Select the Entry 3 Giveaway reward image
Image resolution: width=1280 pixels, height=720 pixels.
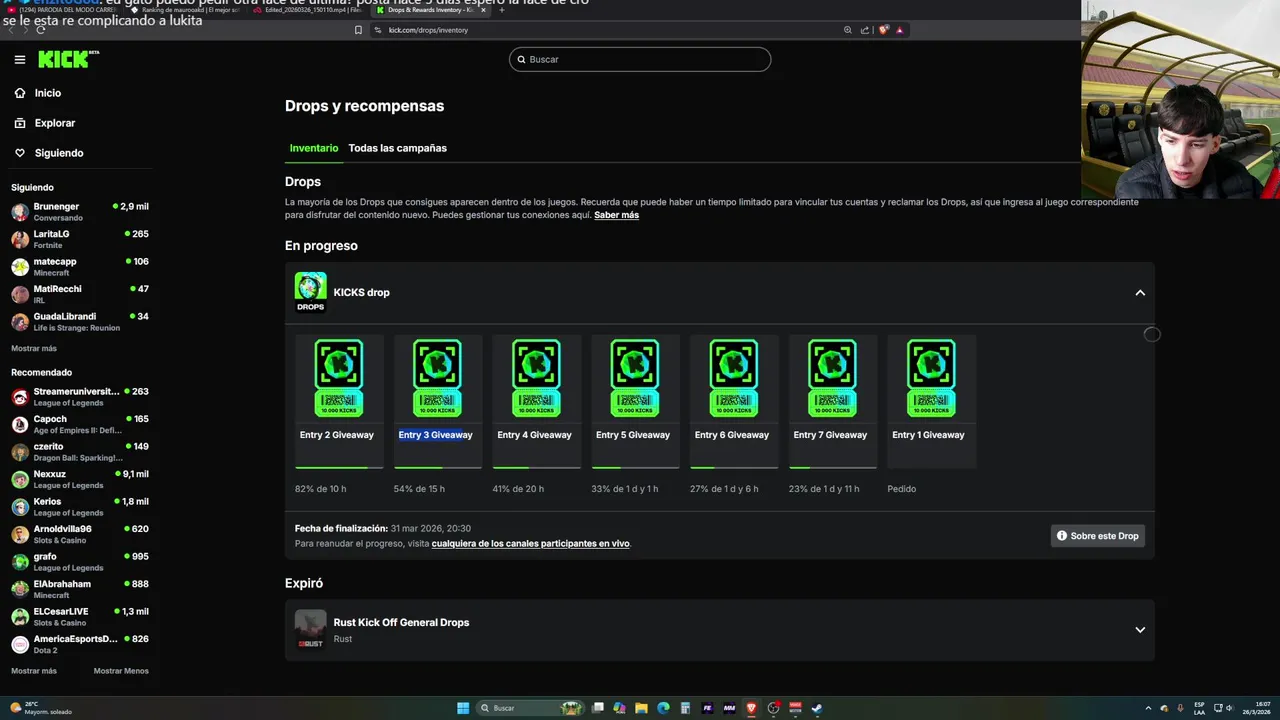coord(437,378)
